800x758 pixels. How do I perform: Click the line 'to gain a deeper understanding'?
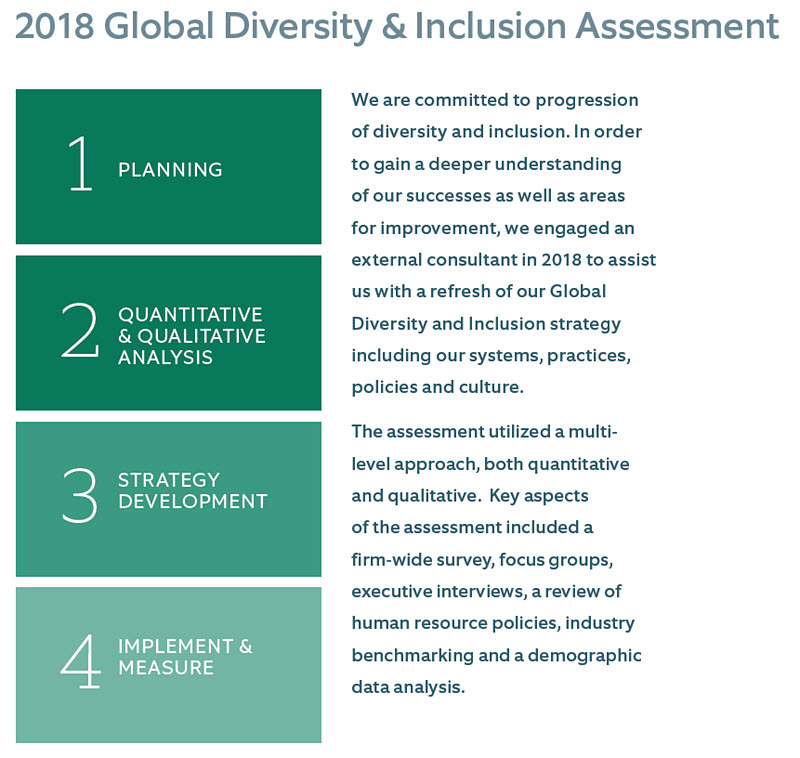486,165
